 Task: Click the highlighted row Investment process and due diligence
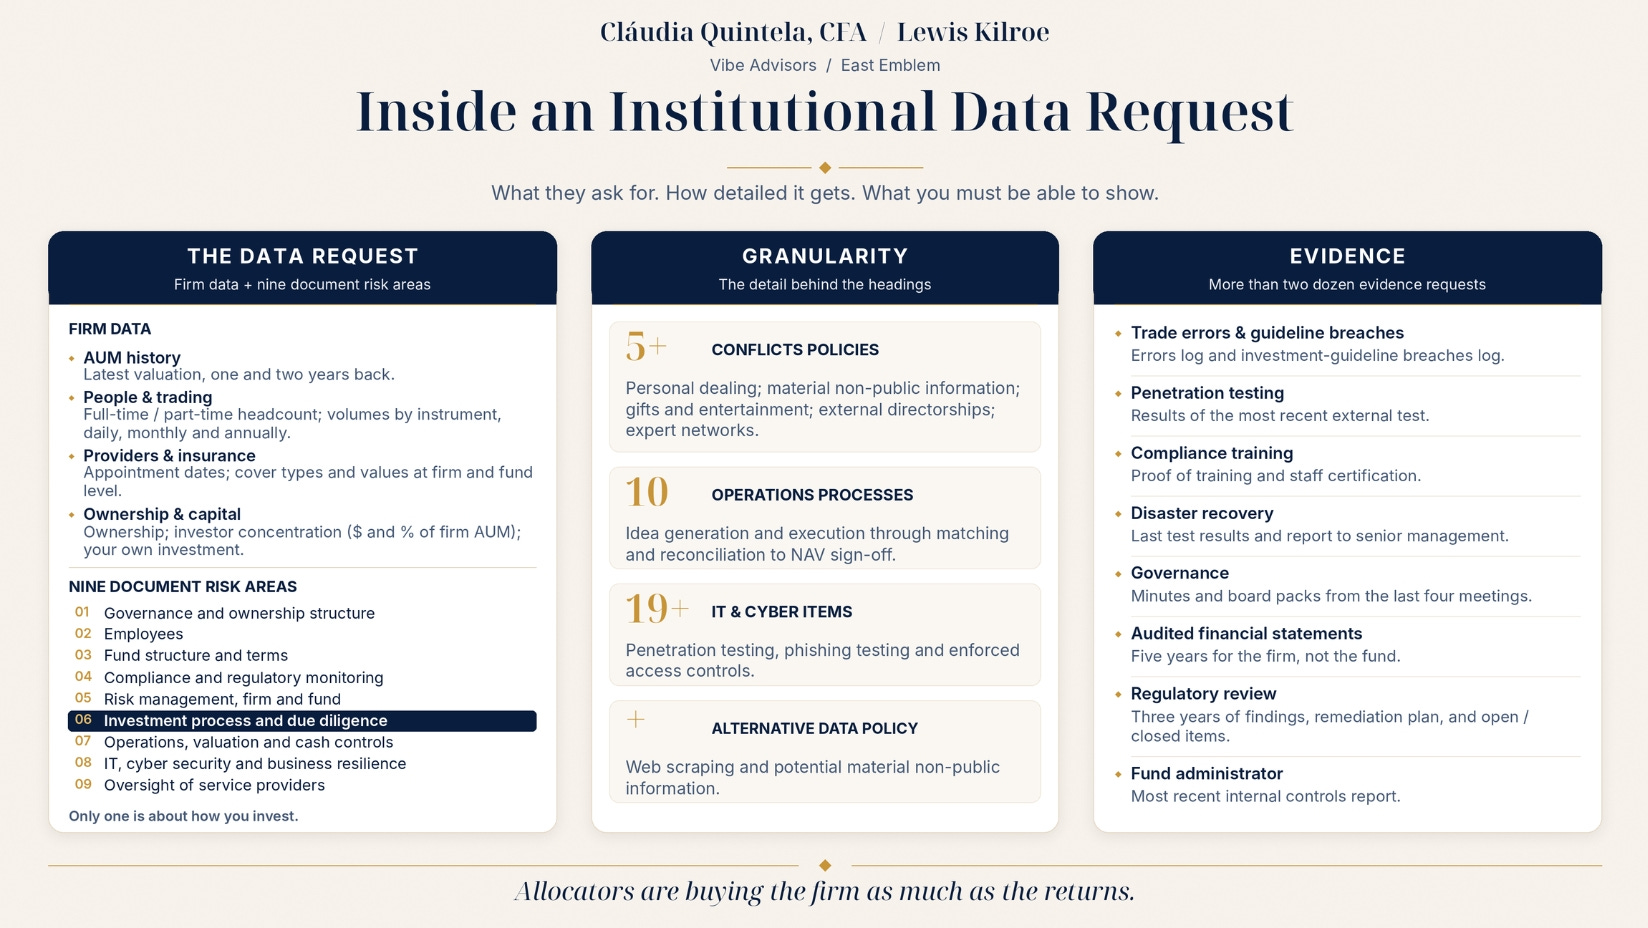[x=302, y=721]
